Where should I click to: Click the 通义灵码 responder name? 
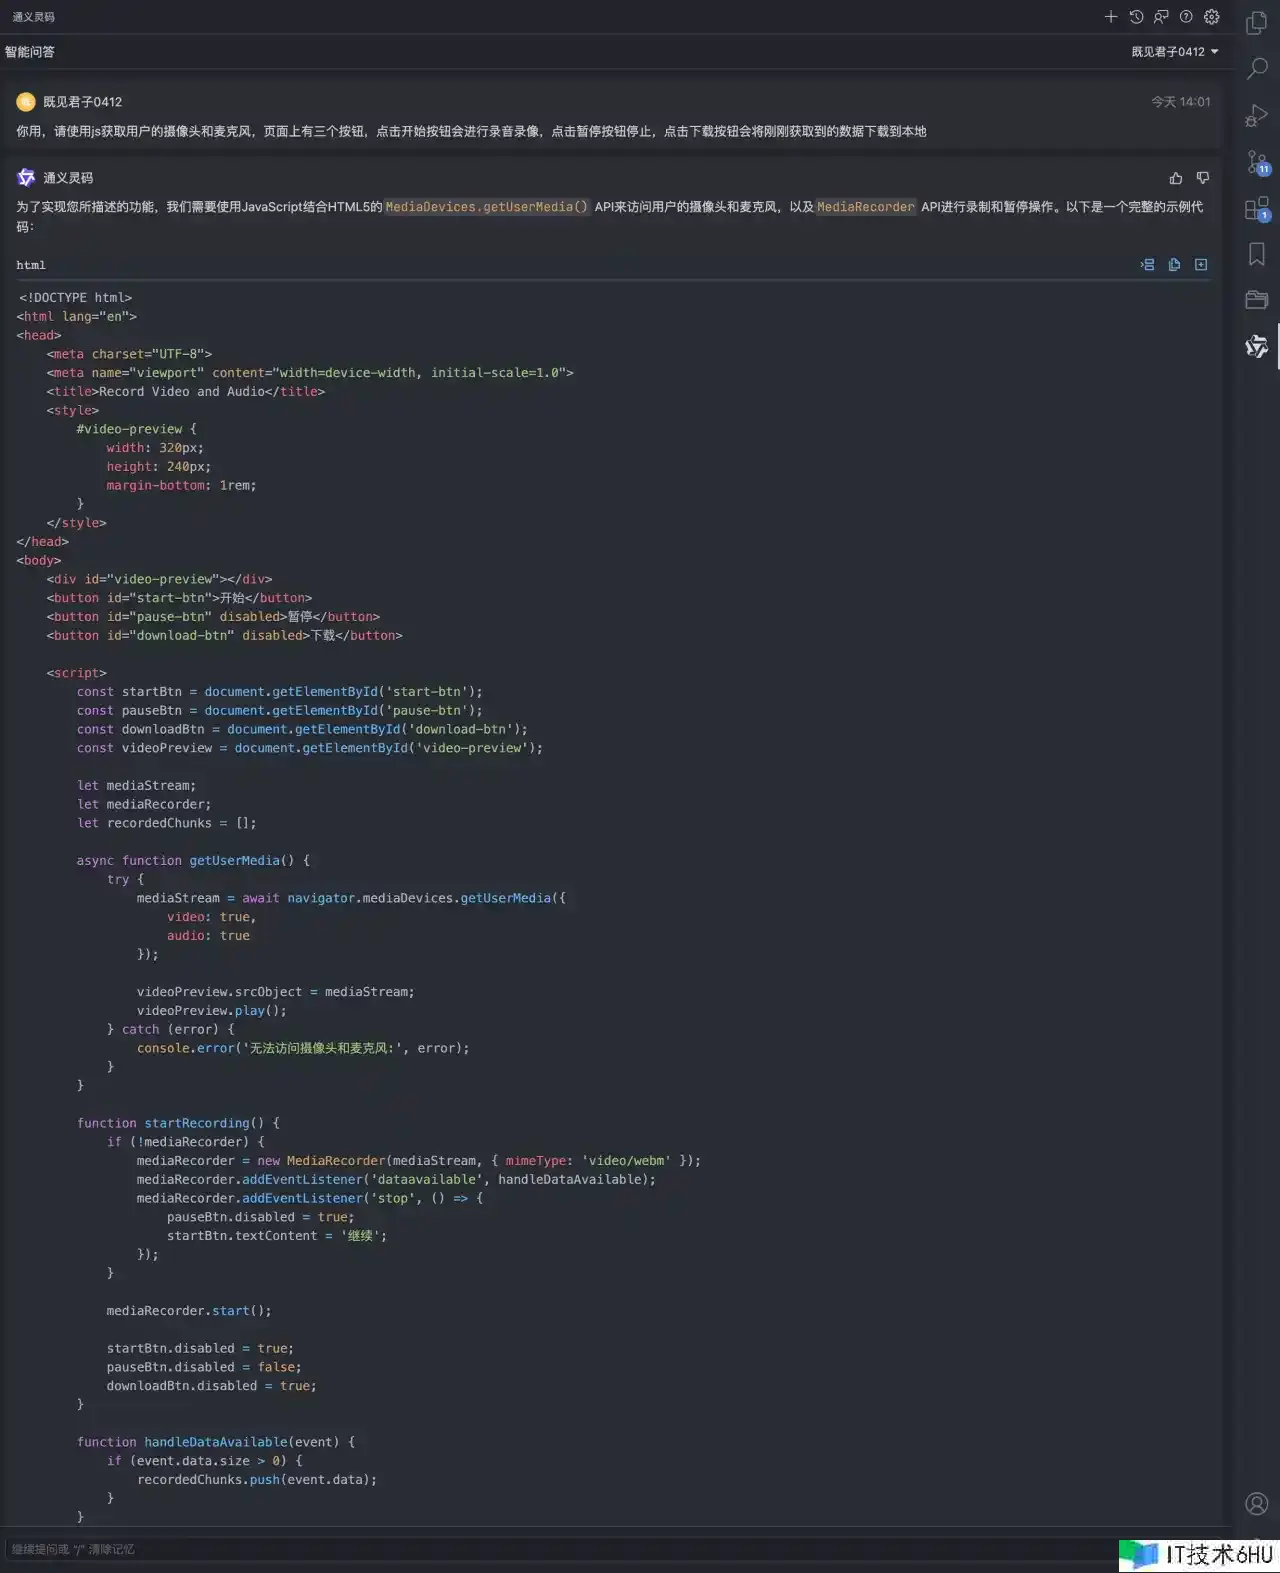[68, 178]
